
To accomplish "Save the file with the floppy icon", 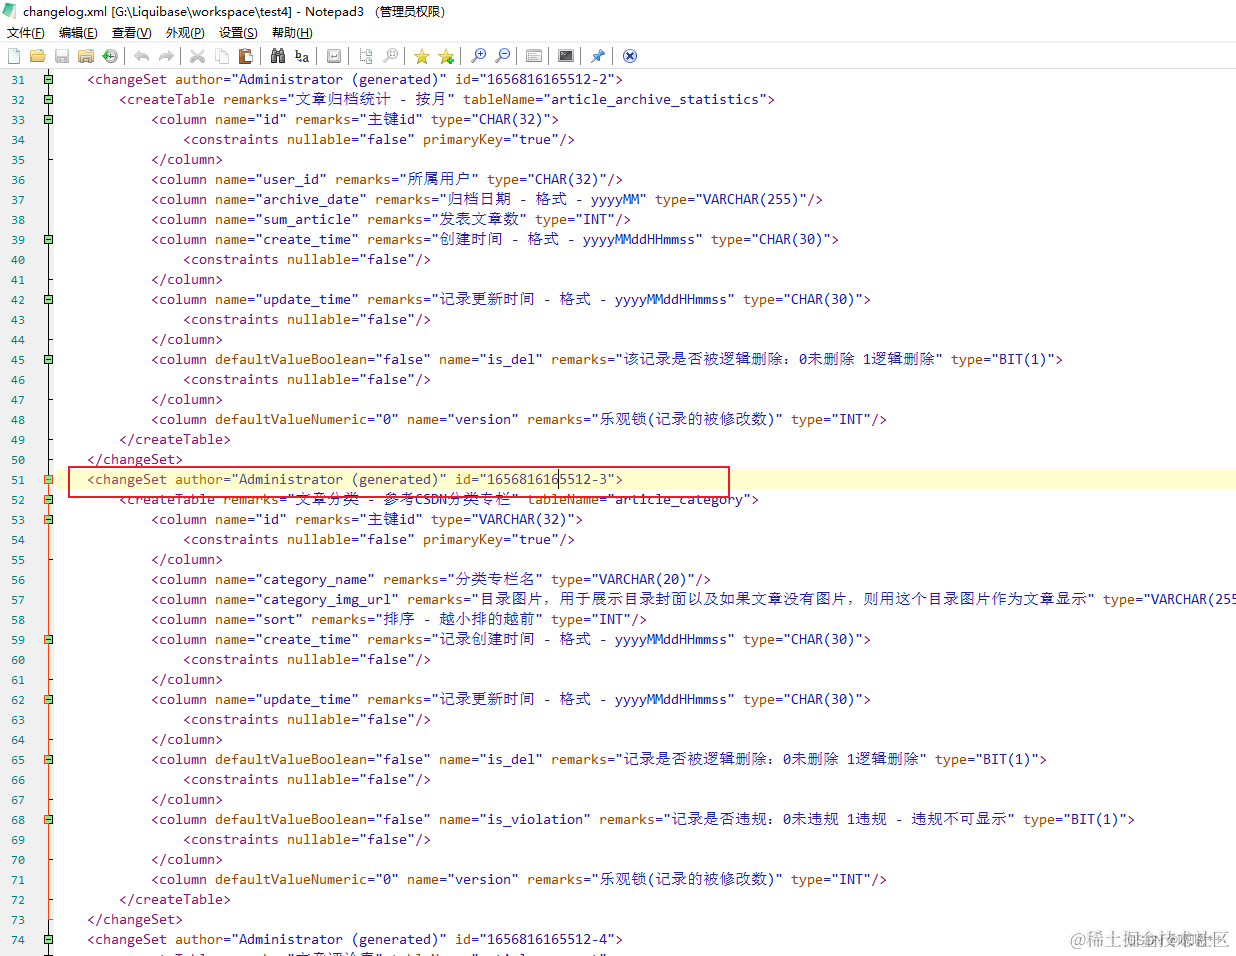I will (62, 56).
